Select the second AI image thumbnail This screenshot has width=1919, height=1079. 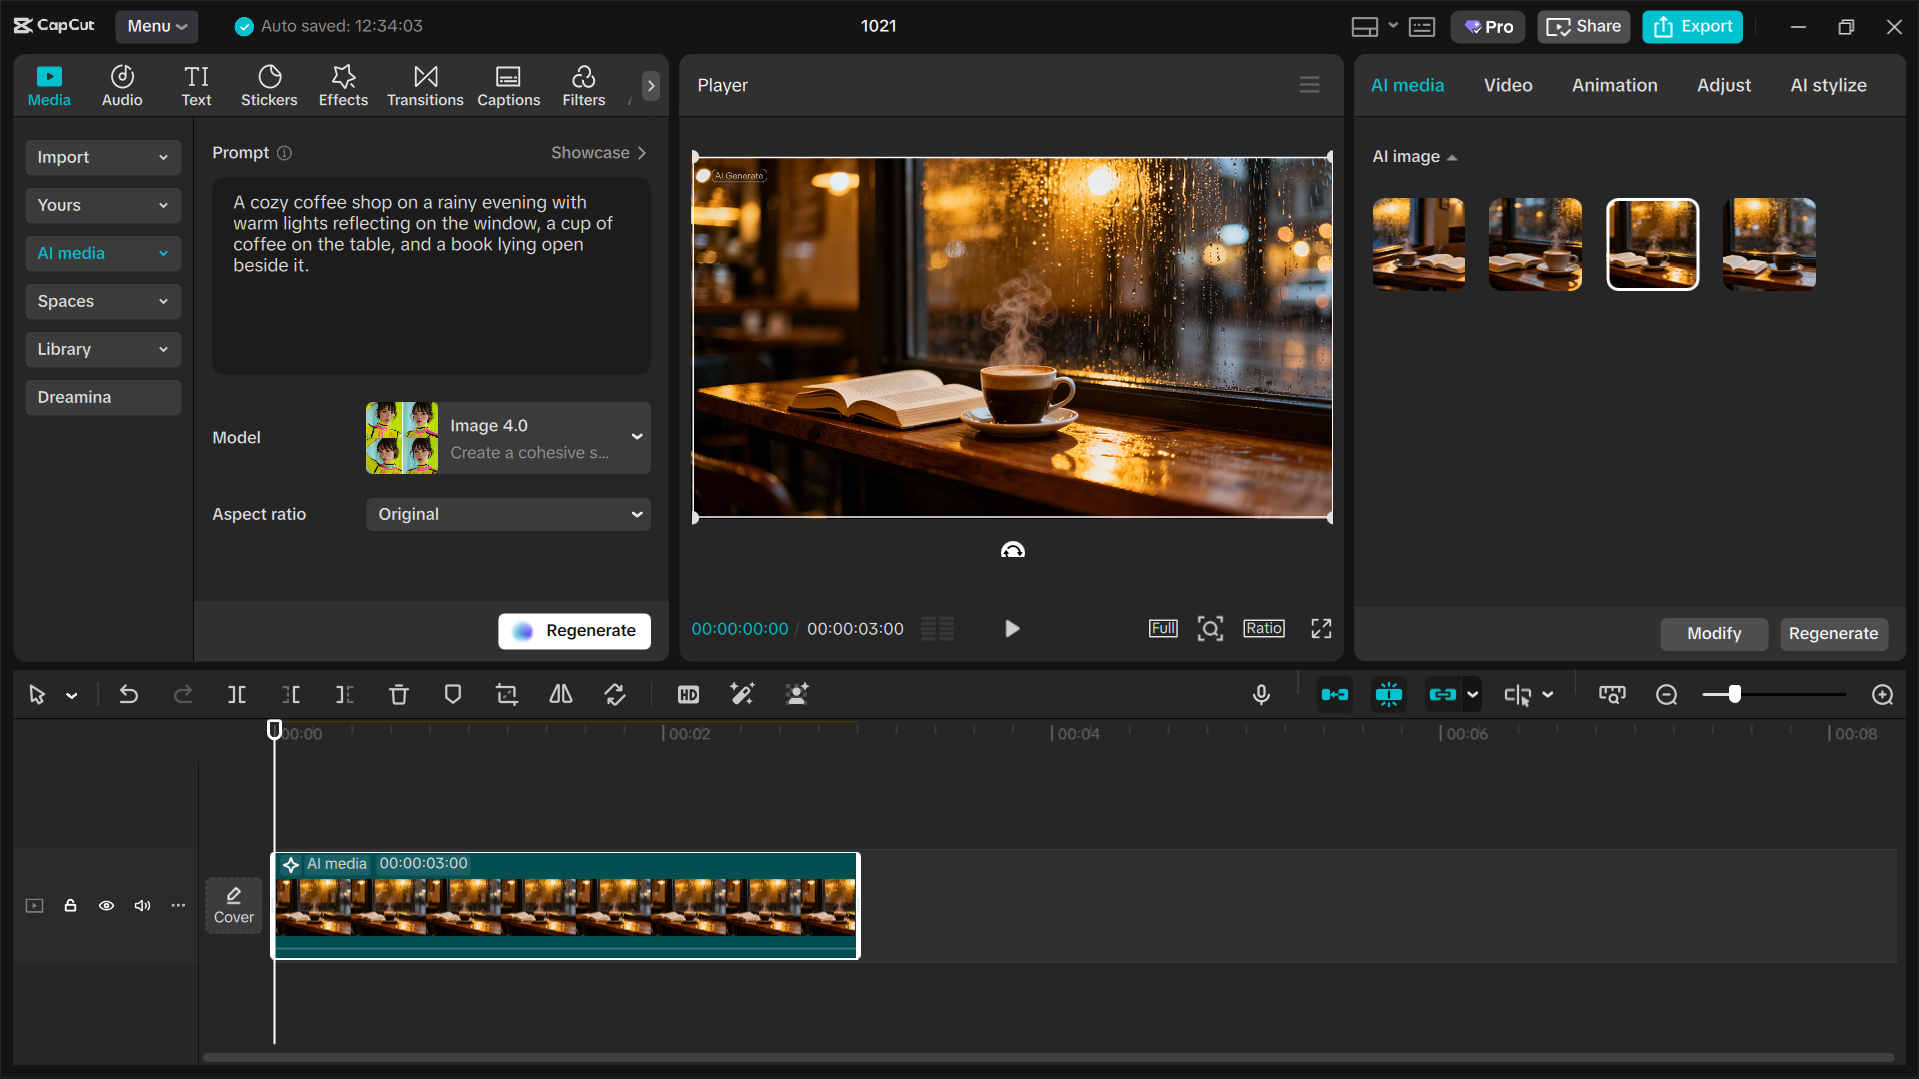click(1534, 243)
